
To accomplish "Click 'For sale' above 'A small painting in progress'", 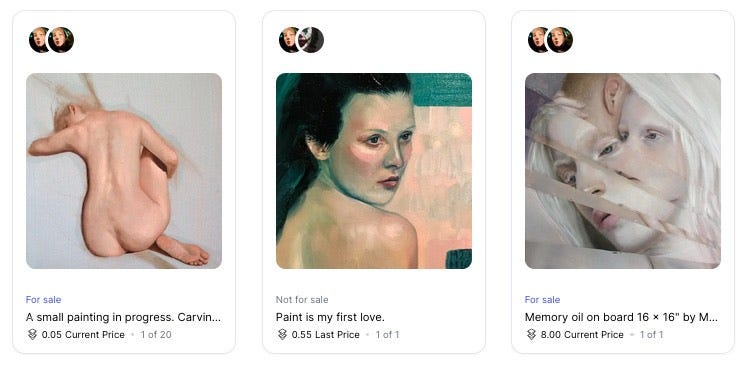I will click(43, 300).
